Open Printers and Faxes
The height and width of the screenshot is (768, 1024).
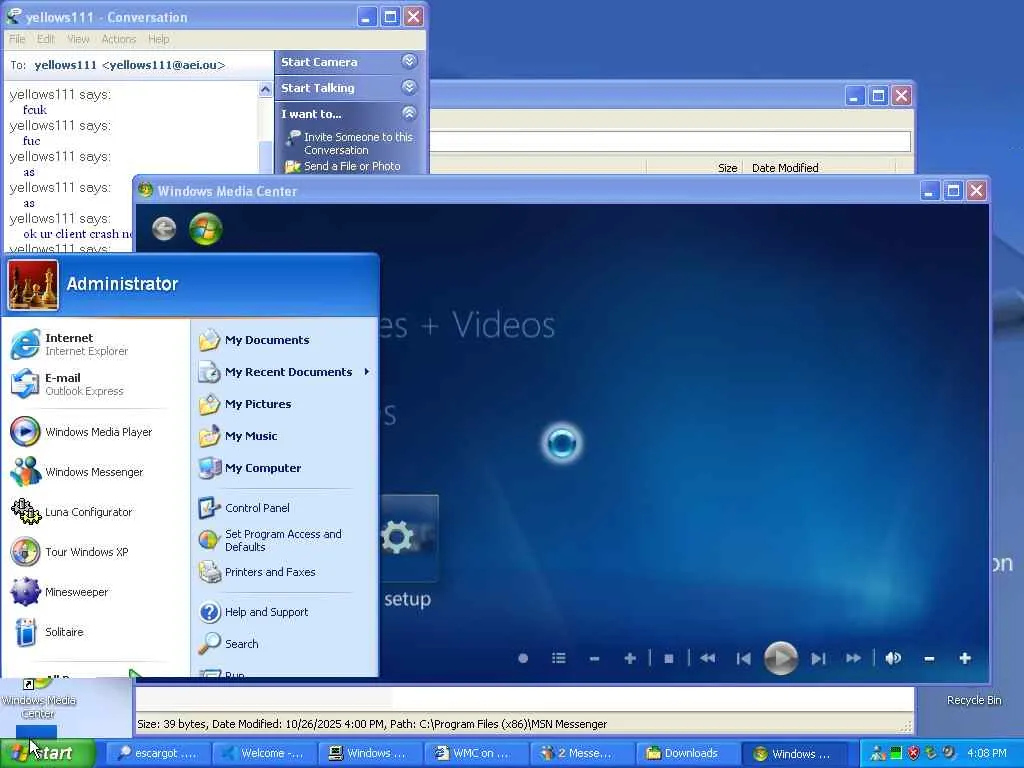click(257, 572)
